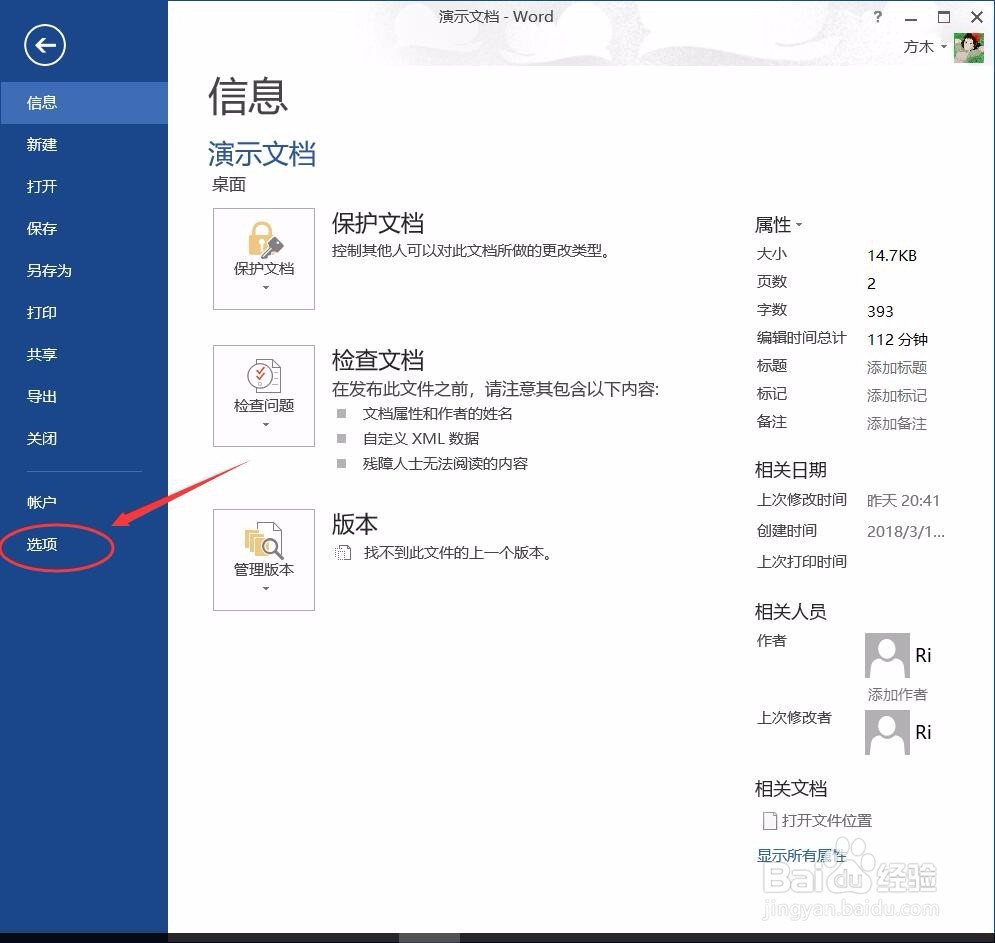Click the 添加标记 field

tap(897, 395)
